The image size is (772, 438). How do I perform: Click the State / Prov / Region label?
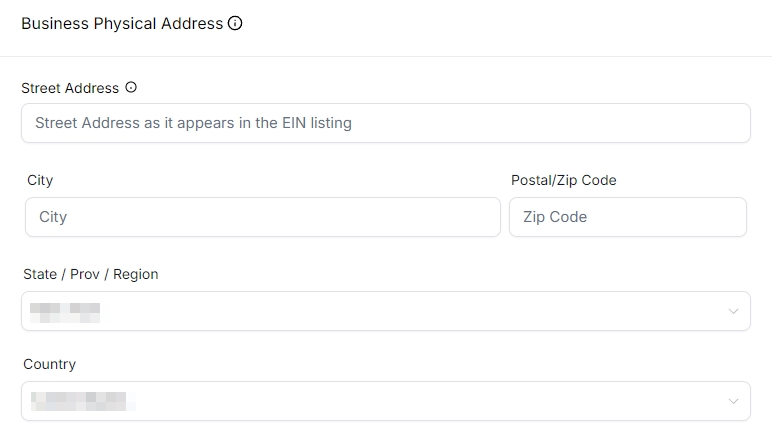tap(90, 274)
